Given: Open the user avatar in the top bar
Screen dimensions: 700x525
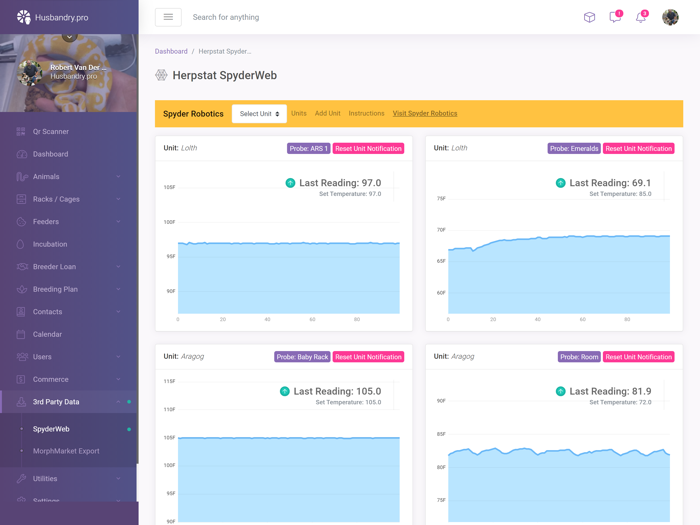Looking at the screenshot, I should (670, 17).
